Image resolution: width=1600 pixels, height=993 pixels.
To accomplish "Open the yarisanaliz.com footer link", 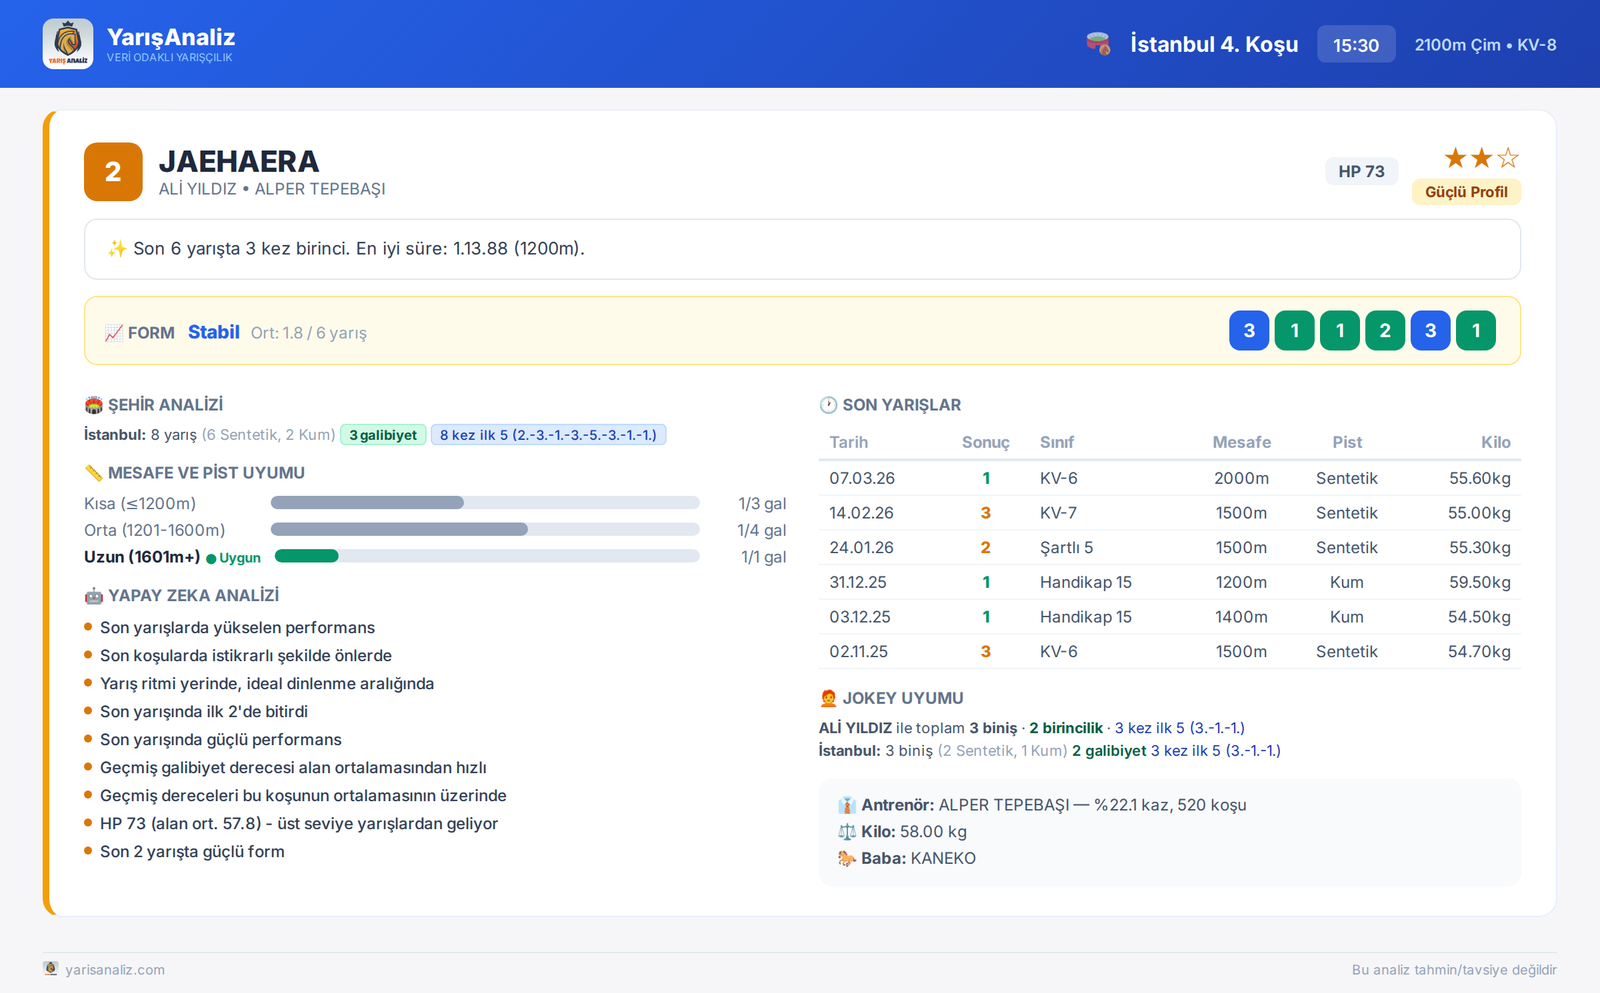I will 115,969.
